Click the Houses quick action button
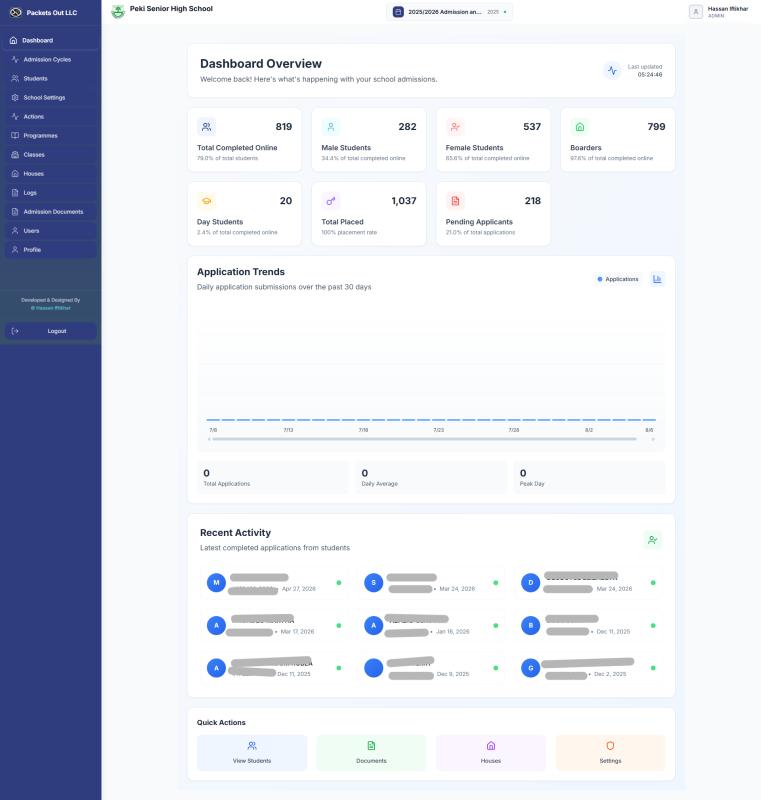This screenshot has height=800, width=761. tap(491, 753)
